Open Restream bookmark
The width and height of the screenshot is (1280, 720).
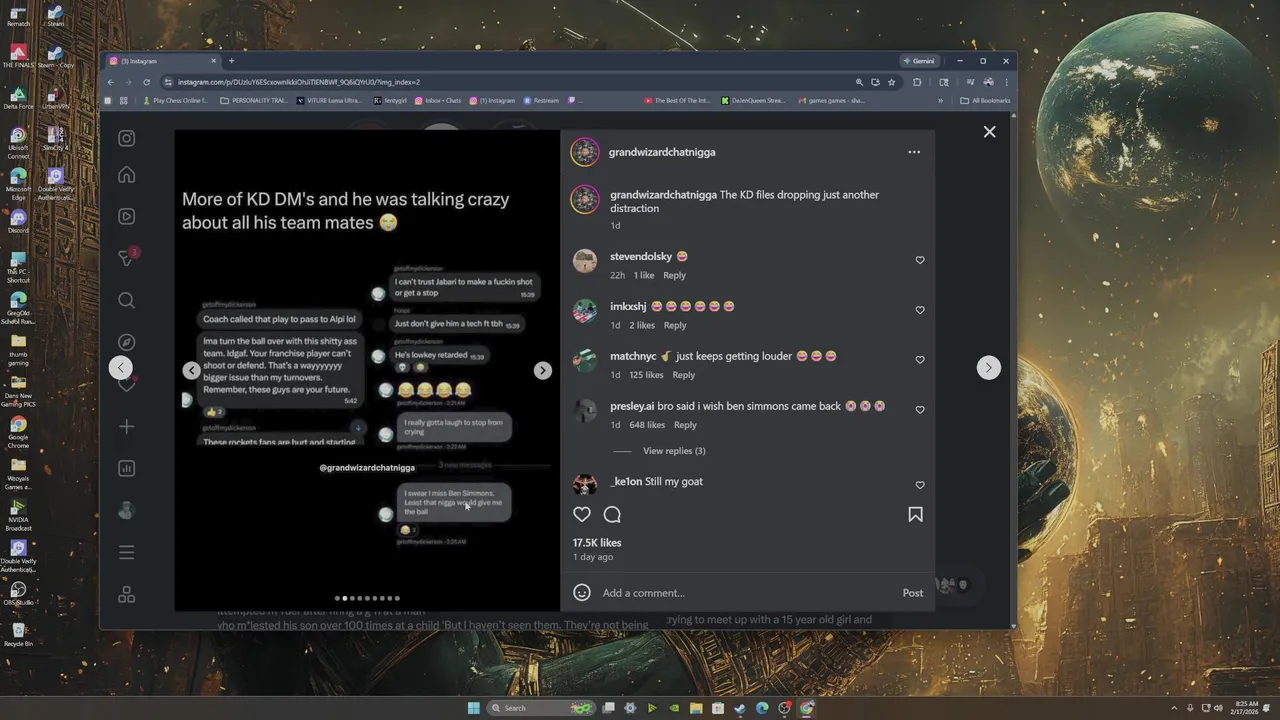[541, 100]
